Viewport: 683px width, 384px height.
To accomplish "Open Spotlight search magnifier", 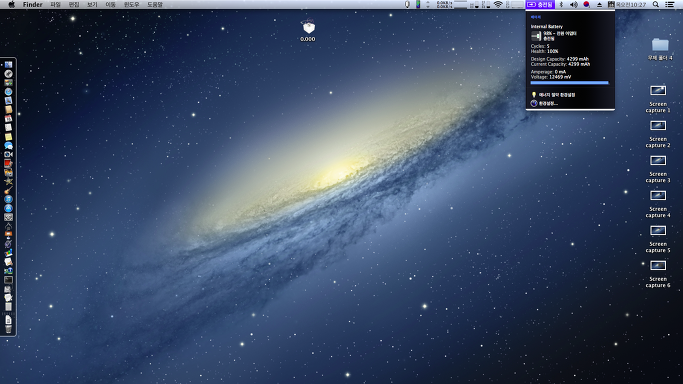I will coord(656,4).
